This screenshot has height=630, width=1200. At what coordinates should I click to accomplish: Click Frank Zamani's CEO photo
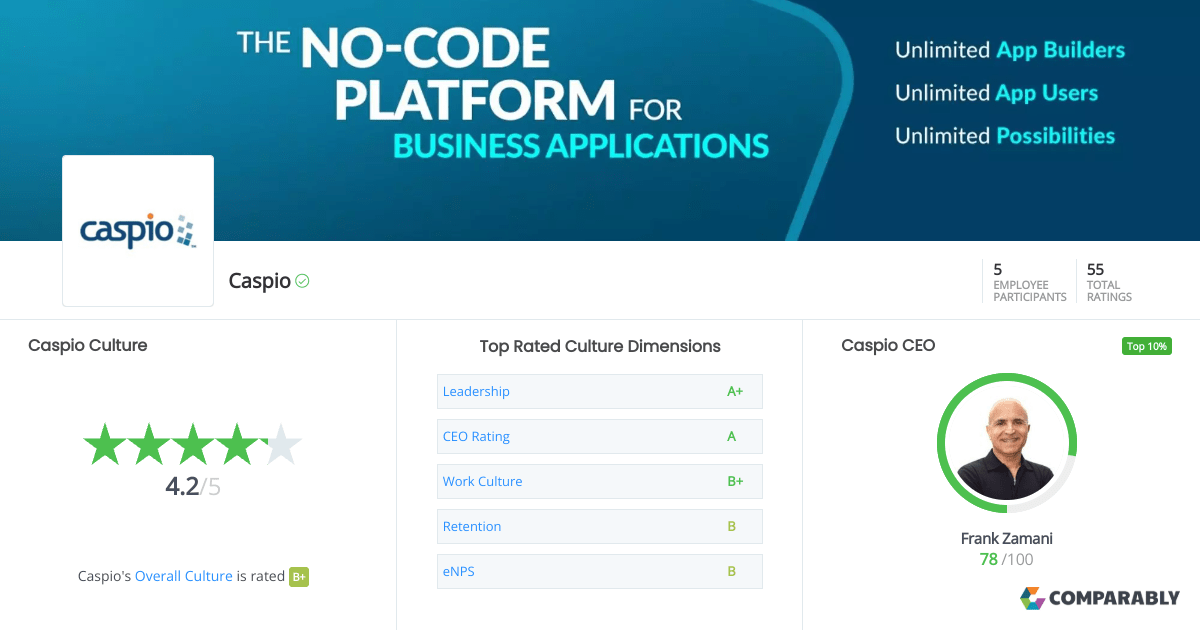point(1007,443)
